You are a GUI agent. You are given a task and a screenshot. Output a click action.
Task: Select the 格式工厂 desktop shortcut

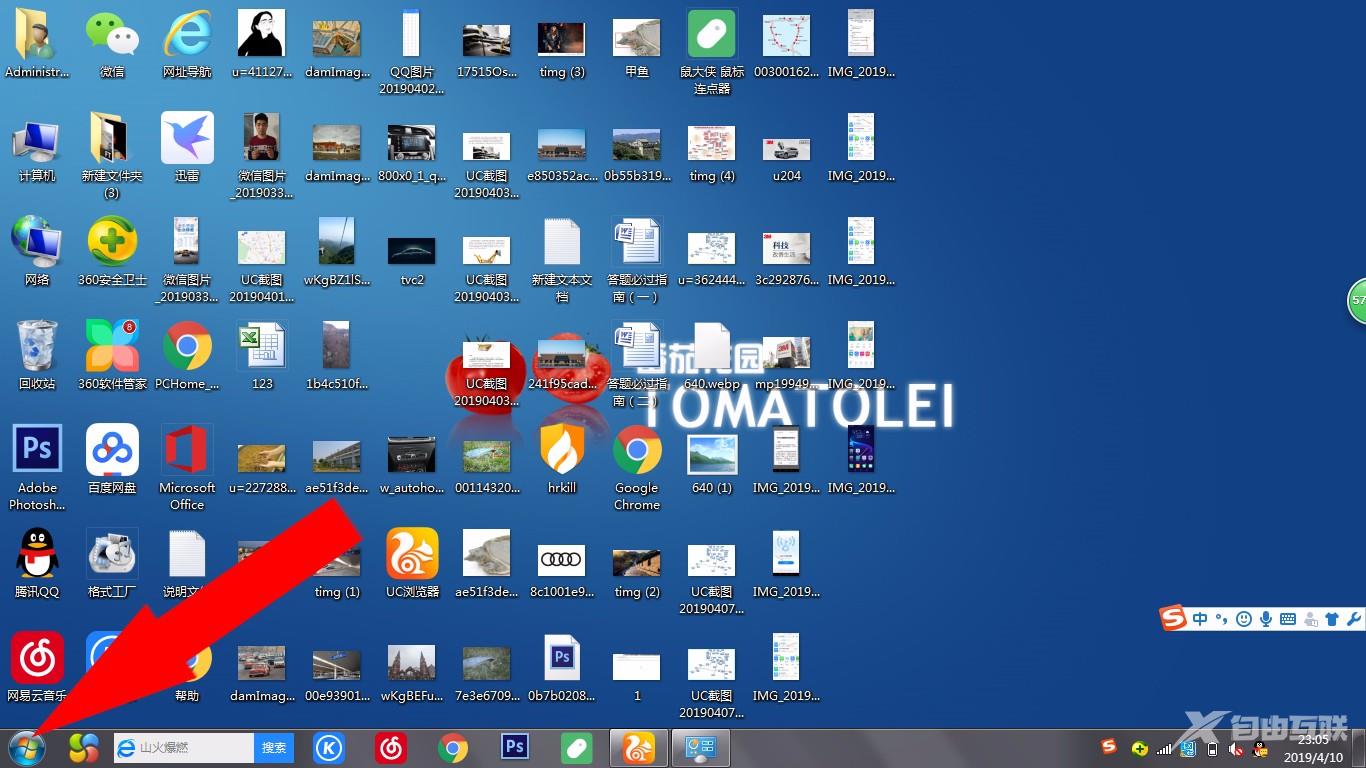click(x=112, y=565)
